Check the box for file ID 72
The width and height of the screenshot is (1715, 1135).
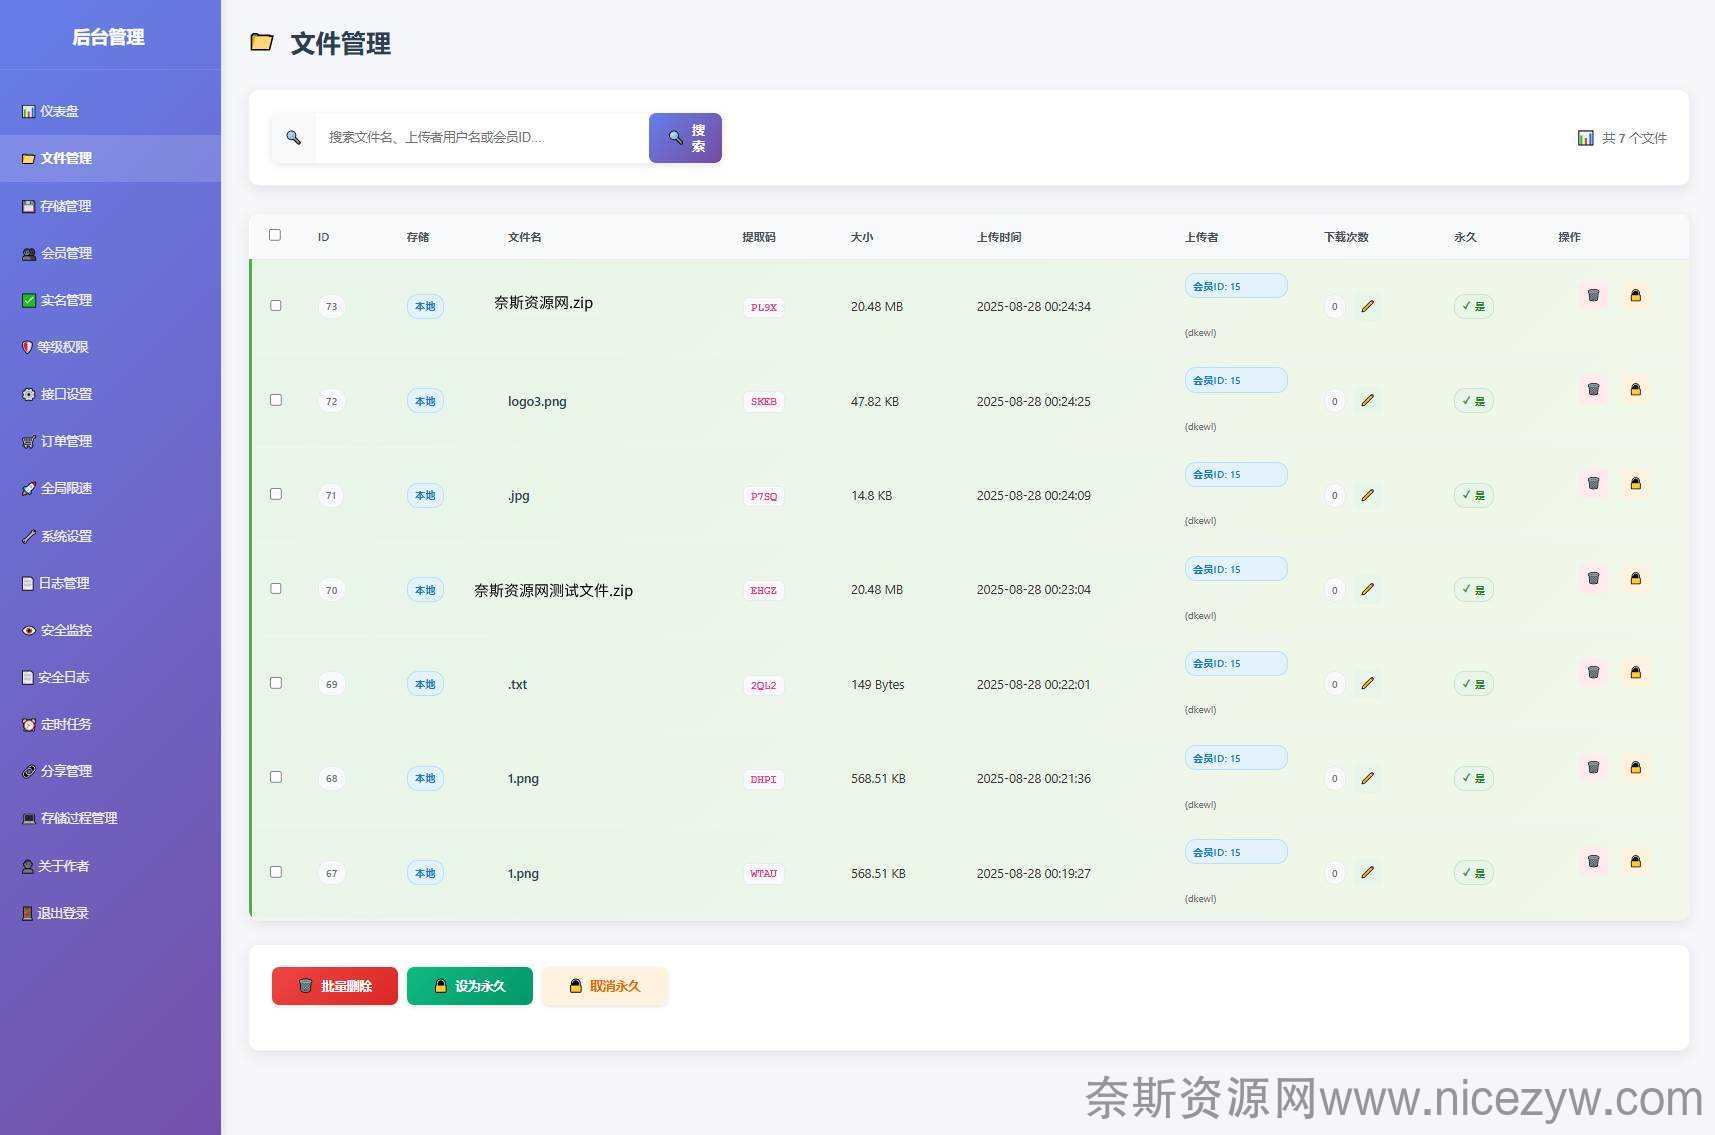click(x=276, y=400)
